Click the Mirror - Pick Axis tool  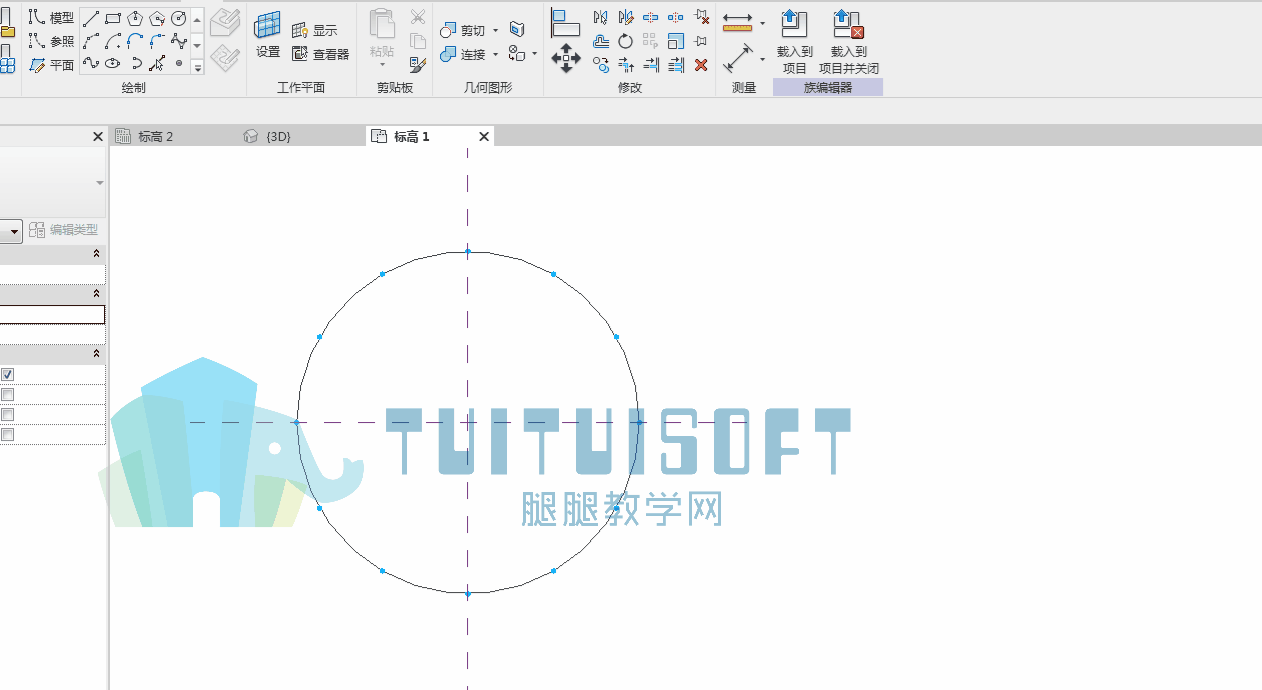pyautogui.click(x=601, y=17)
